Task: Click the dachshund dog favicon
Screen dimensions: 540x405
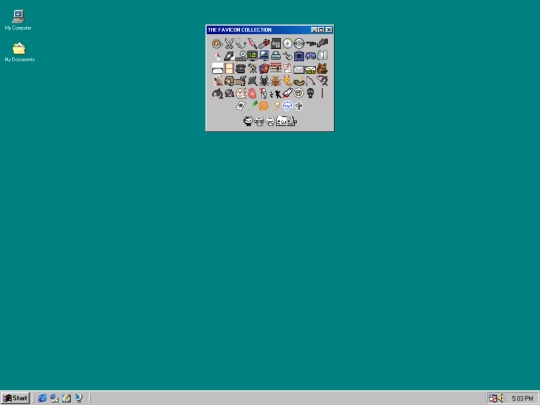Action: [x=236, y=81]
